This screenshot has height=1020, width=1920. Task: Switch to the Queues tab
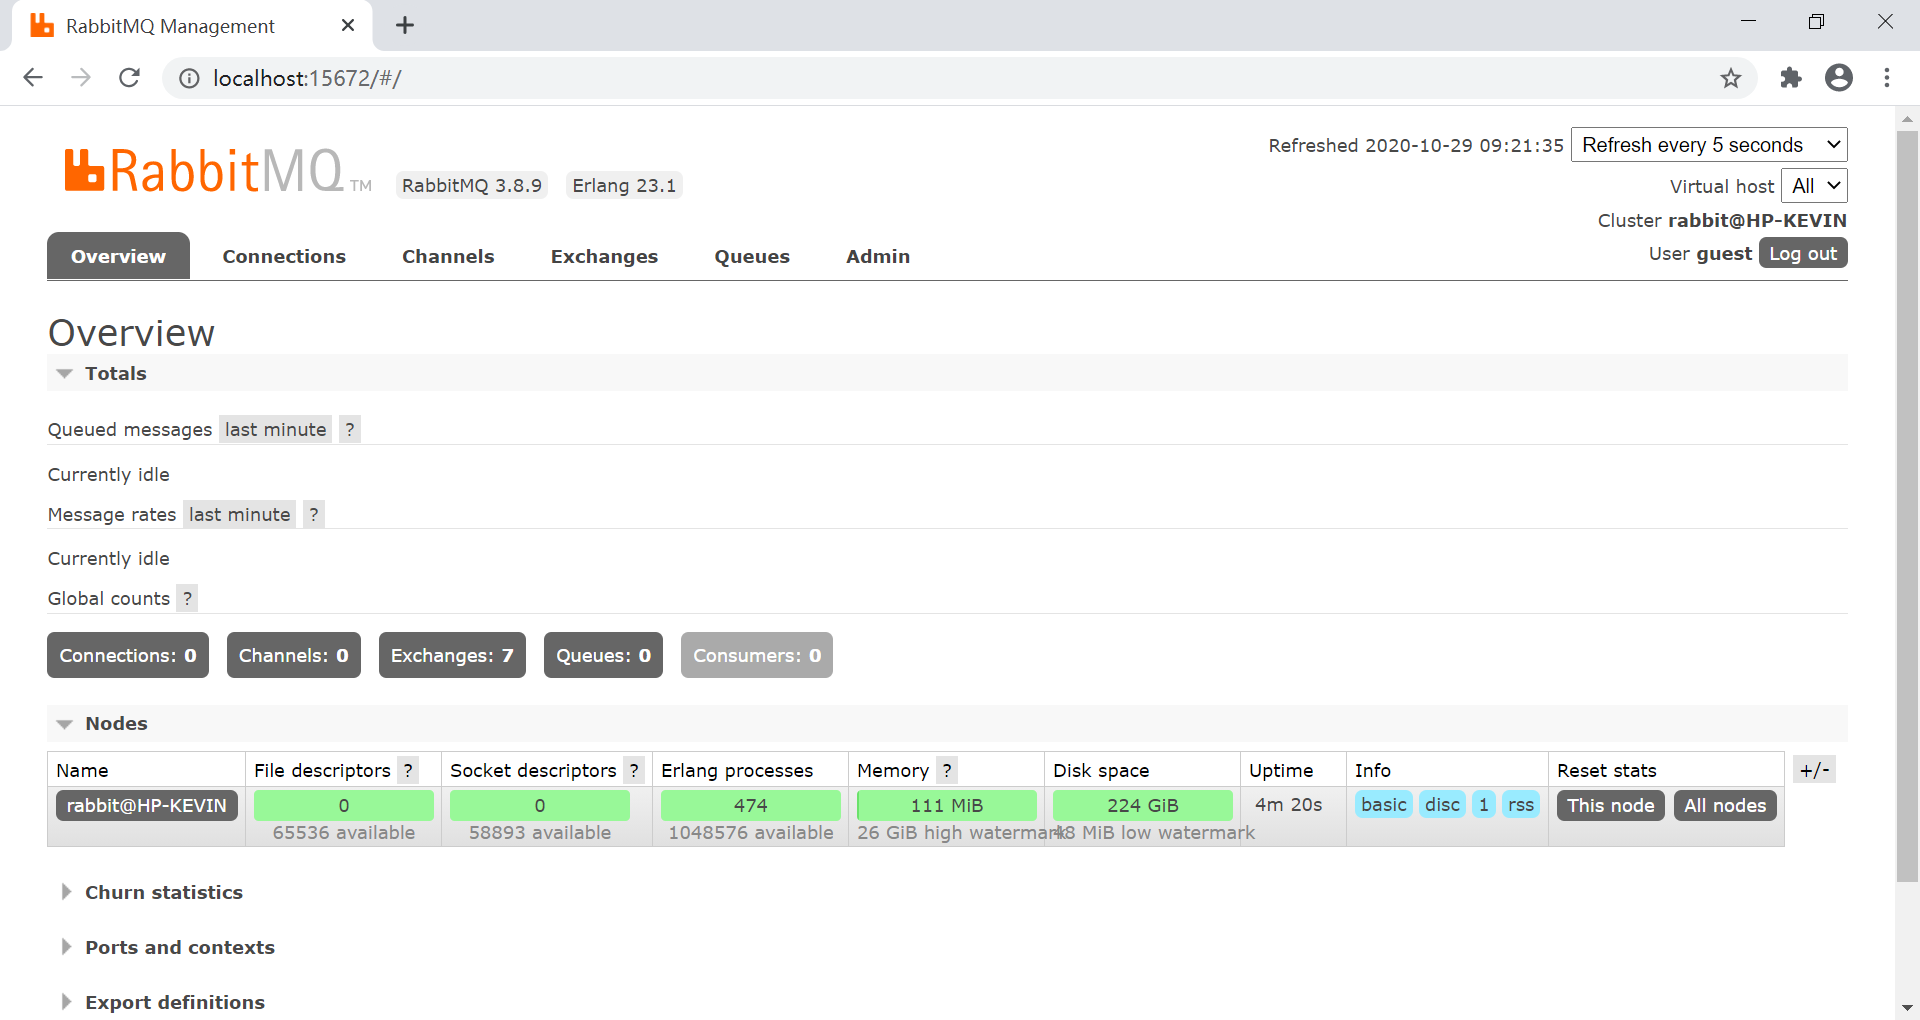[x=752, y=256]
